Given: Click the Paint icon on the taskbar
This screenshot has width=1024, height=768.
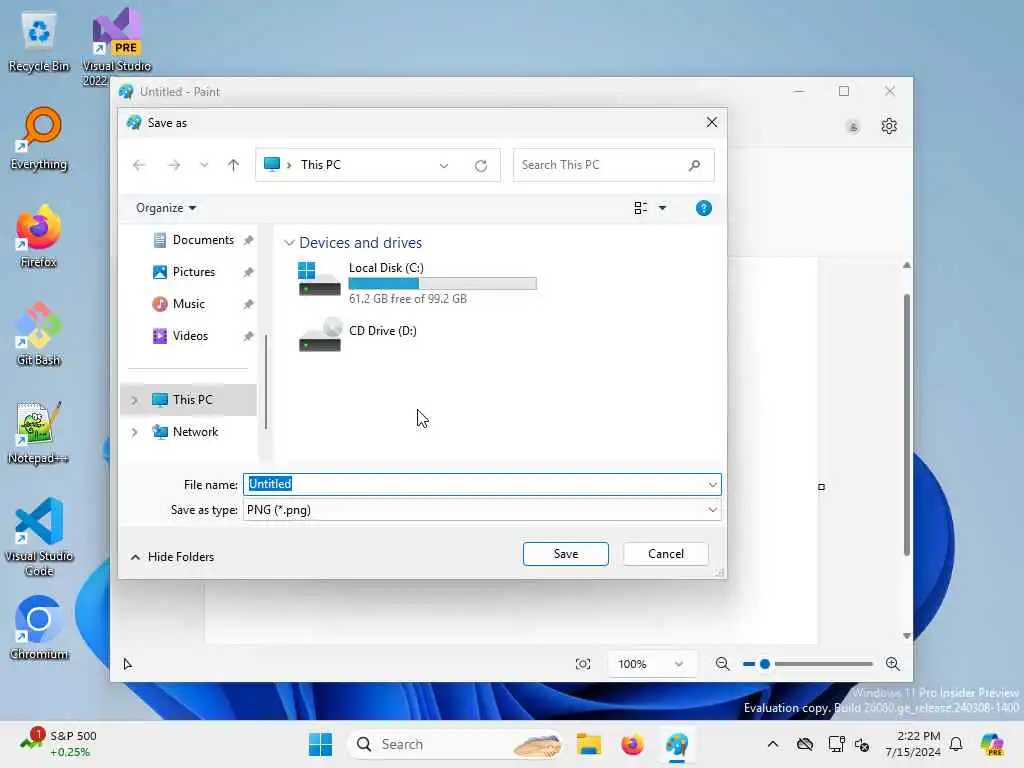Looking at the screenshot, I should pyautogui.click(x=677, y=744).
